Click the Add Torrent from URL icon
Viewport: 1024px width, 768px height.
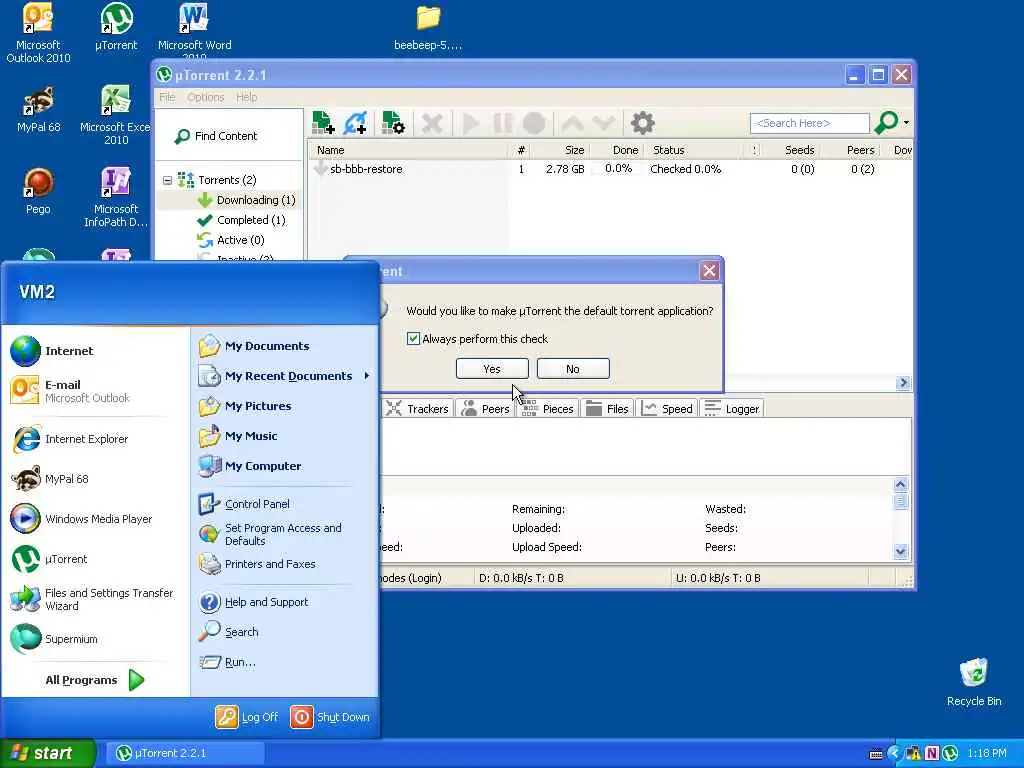click(355, 122)
